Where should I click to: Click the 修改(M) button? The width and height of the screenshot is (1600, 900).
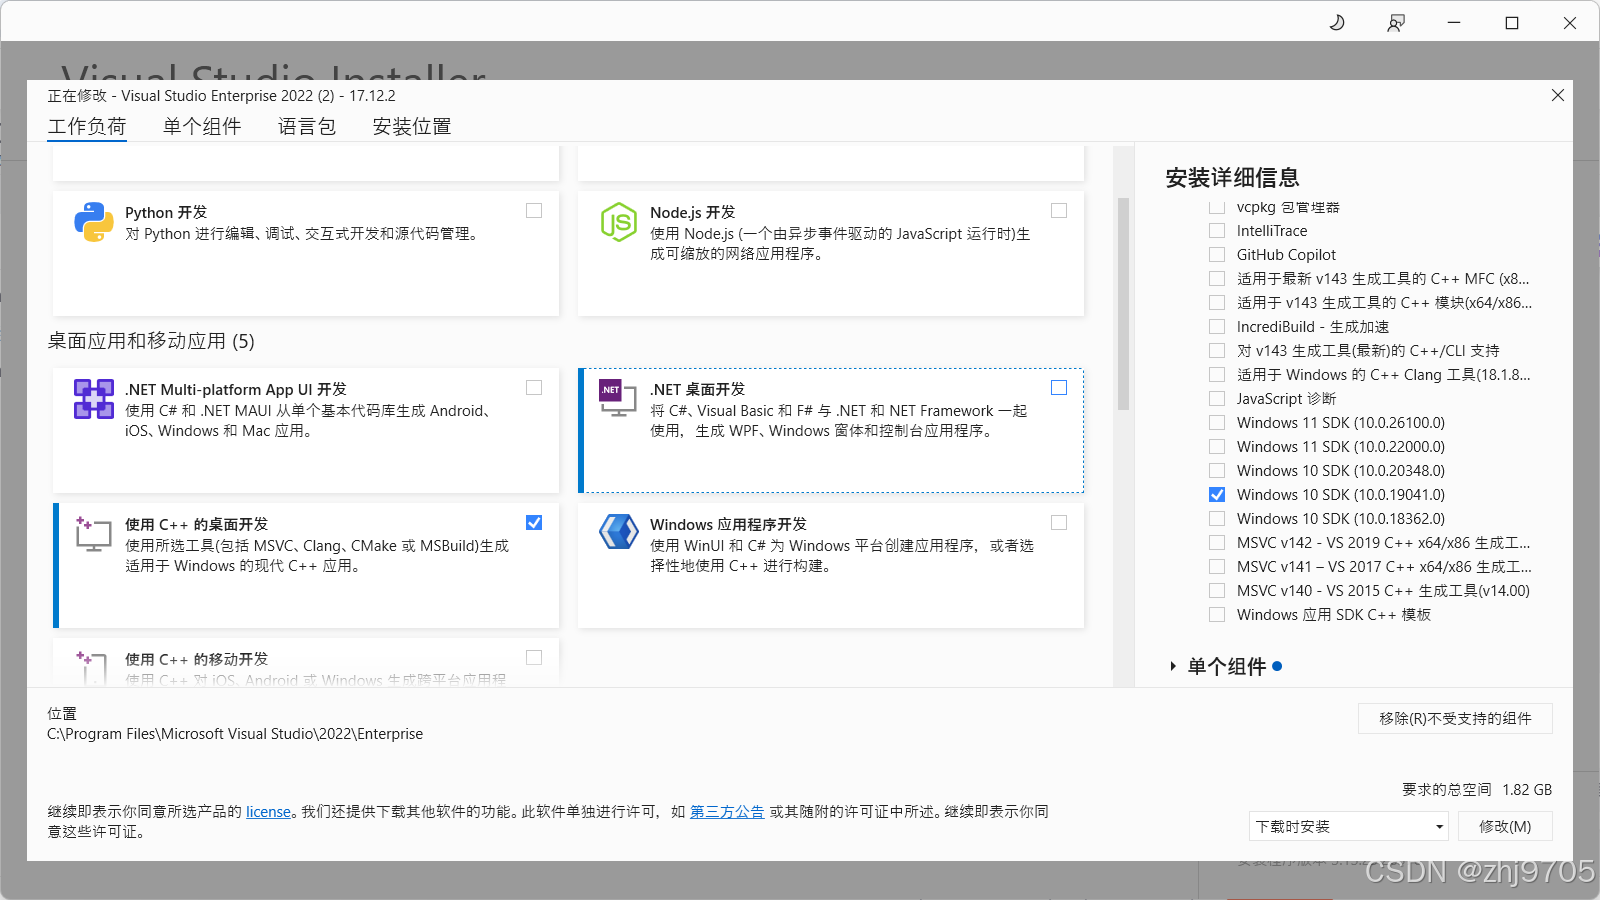click(1505, 827)
